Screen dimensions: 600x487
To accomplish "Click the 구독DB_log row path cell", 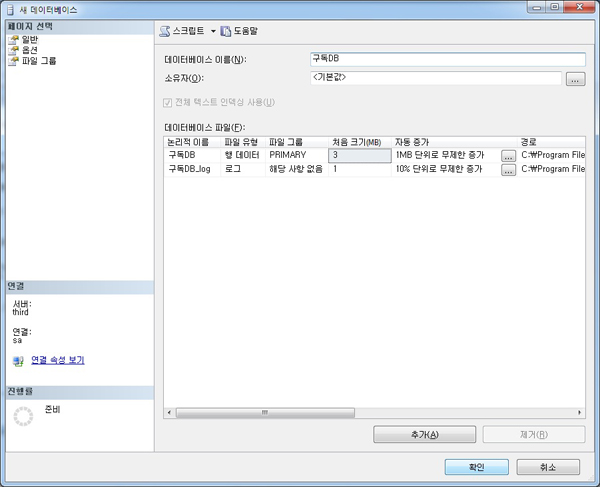I will 552,169.
